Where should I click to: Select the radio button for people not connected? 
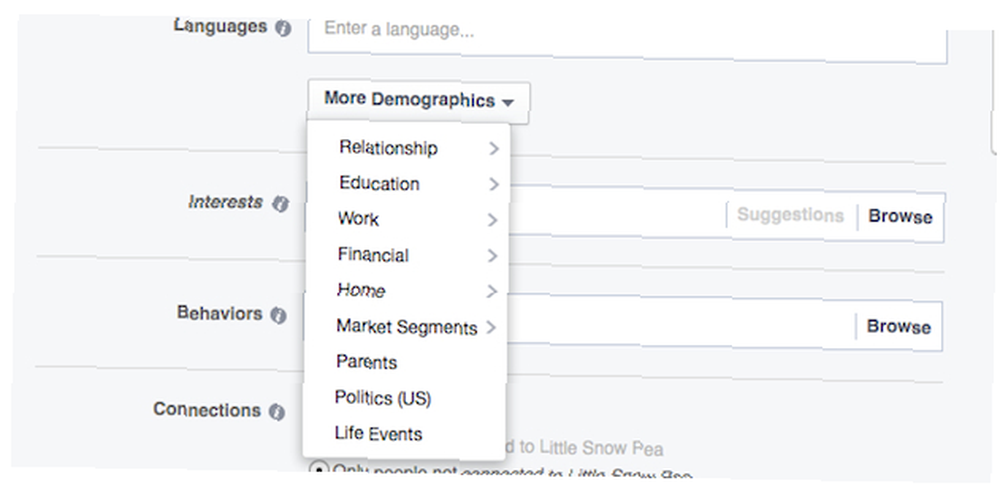pos(321,472)
